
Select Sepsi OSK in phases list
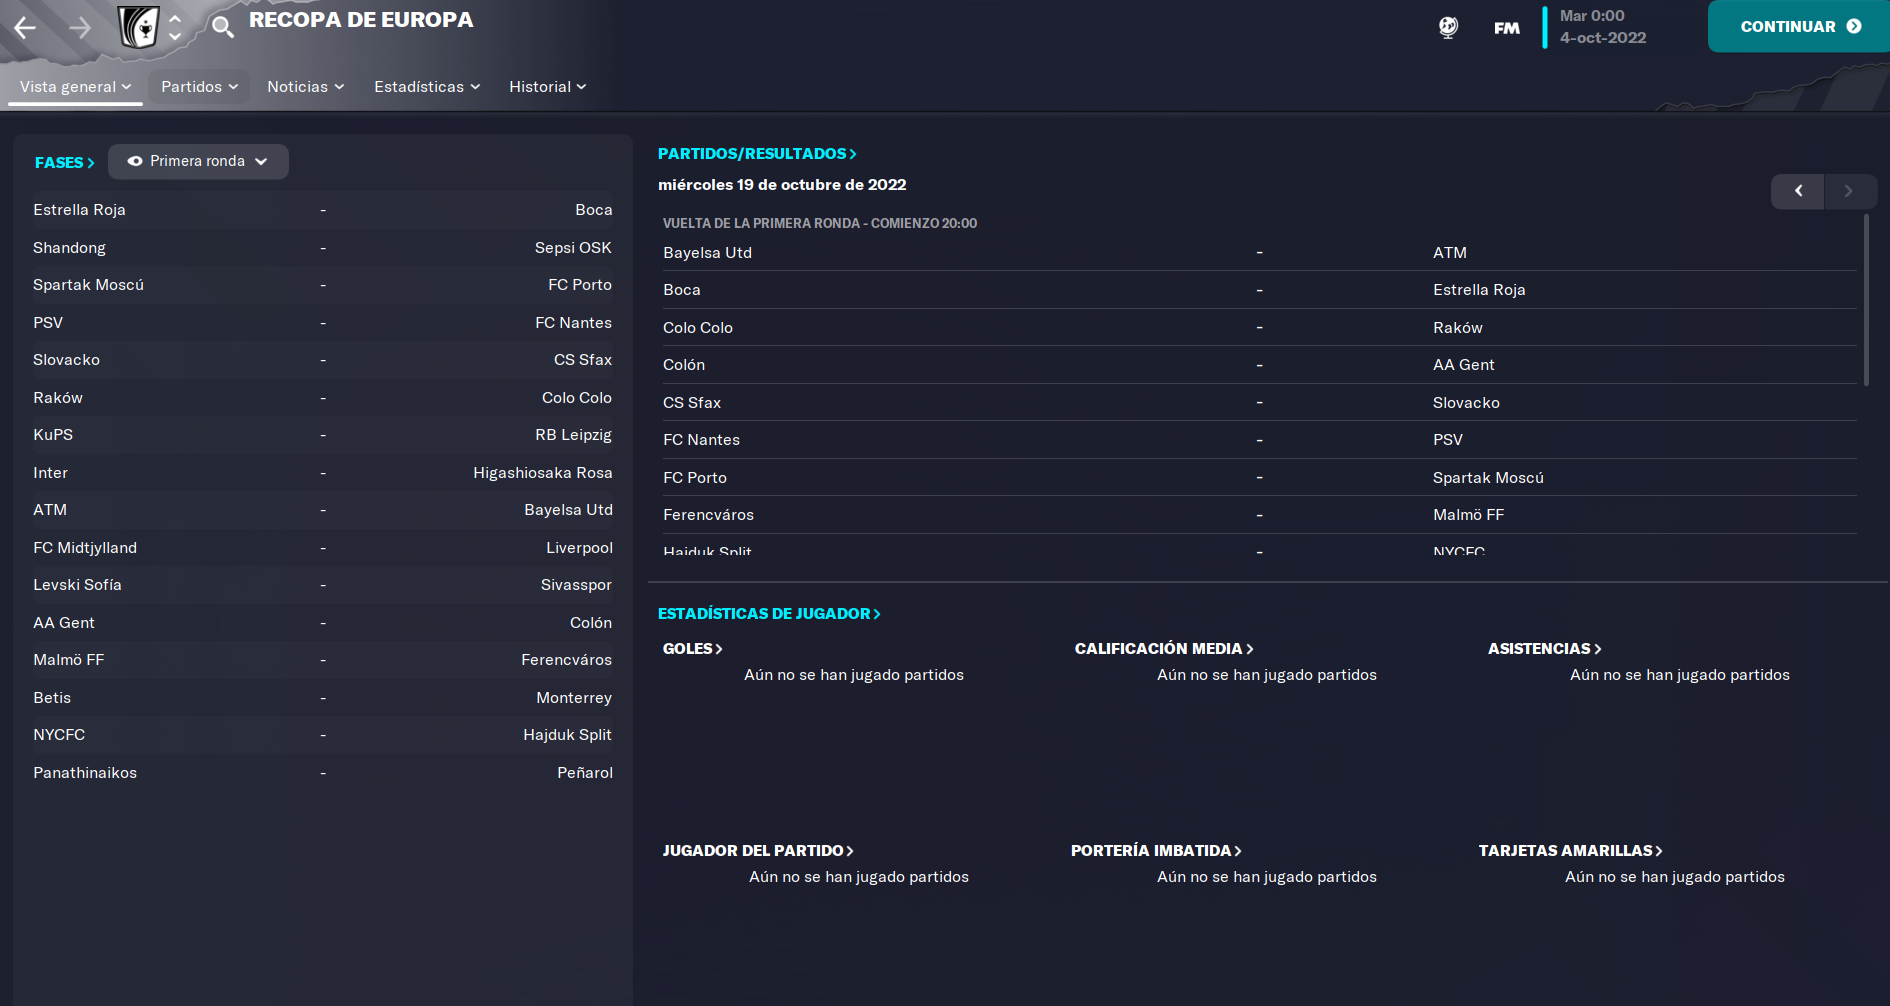pos(573,248)
